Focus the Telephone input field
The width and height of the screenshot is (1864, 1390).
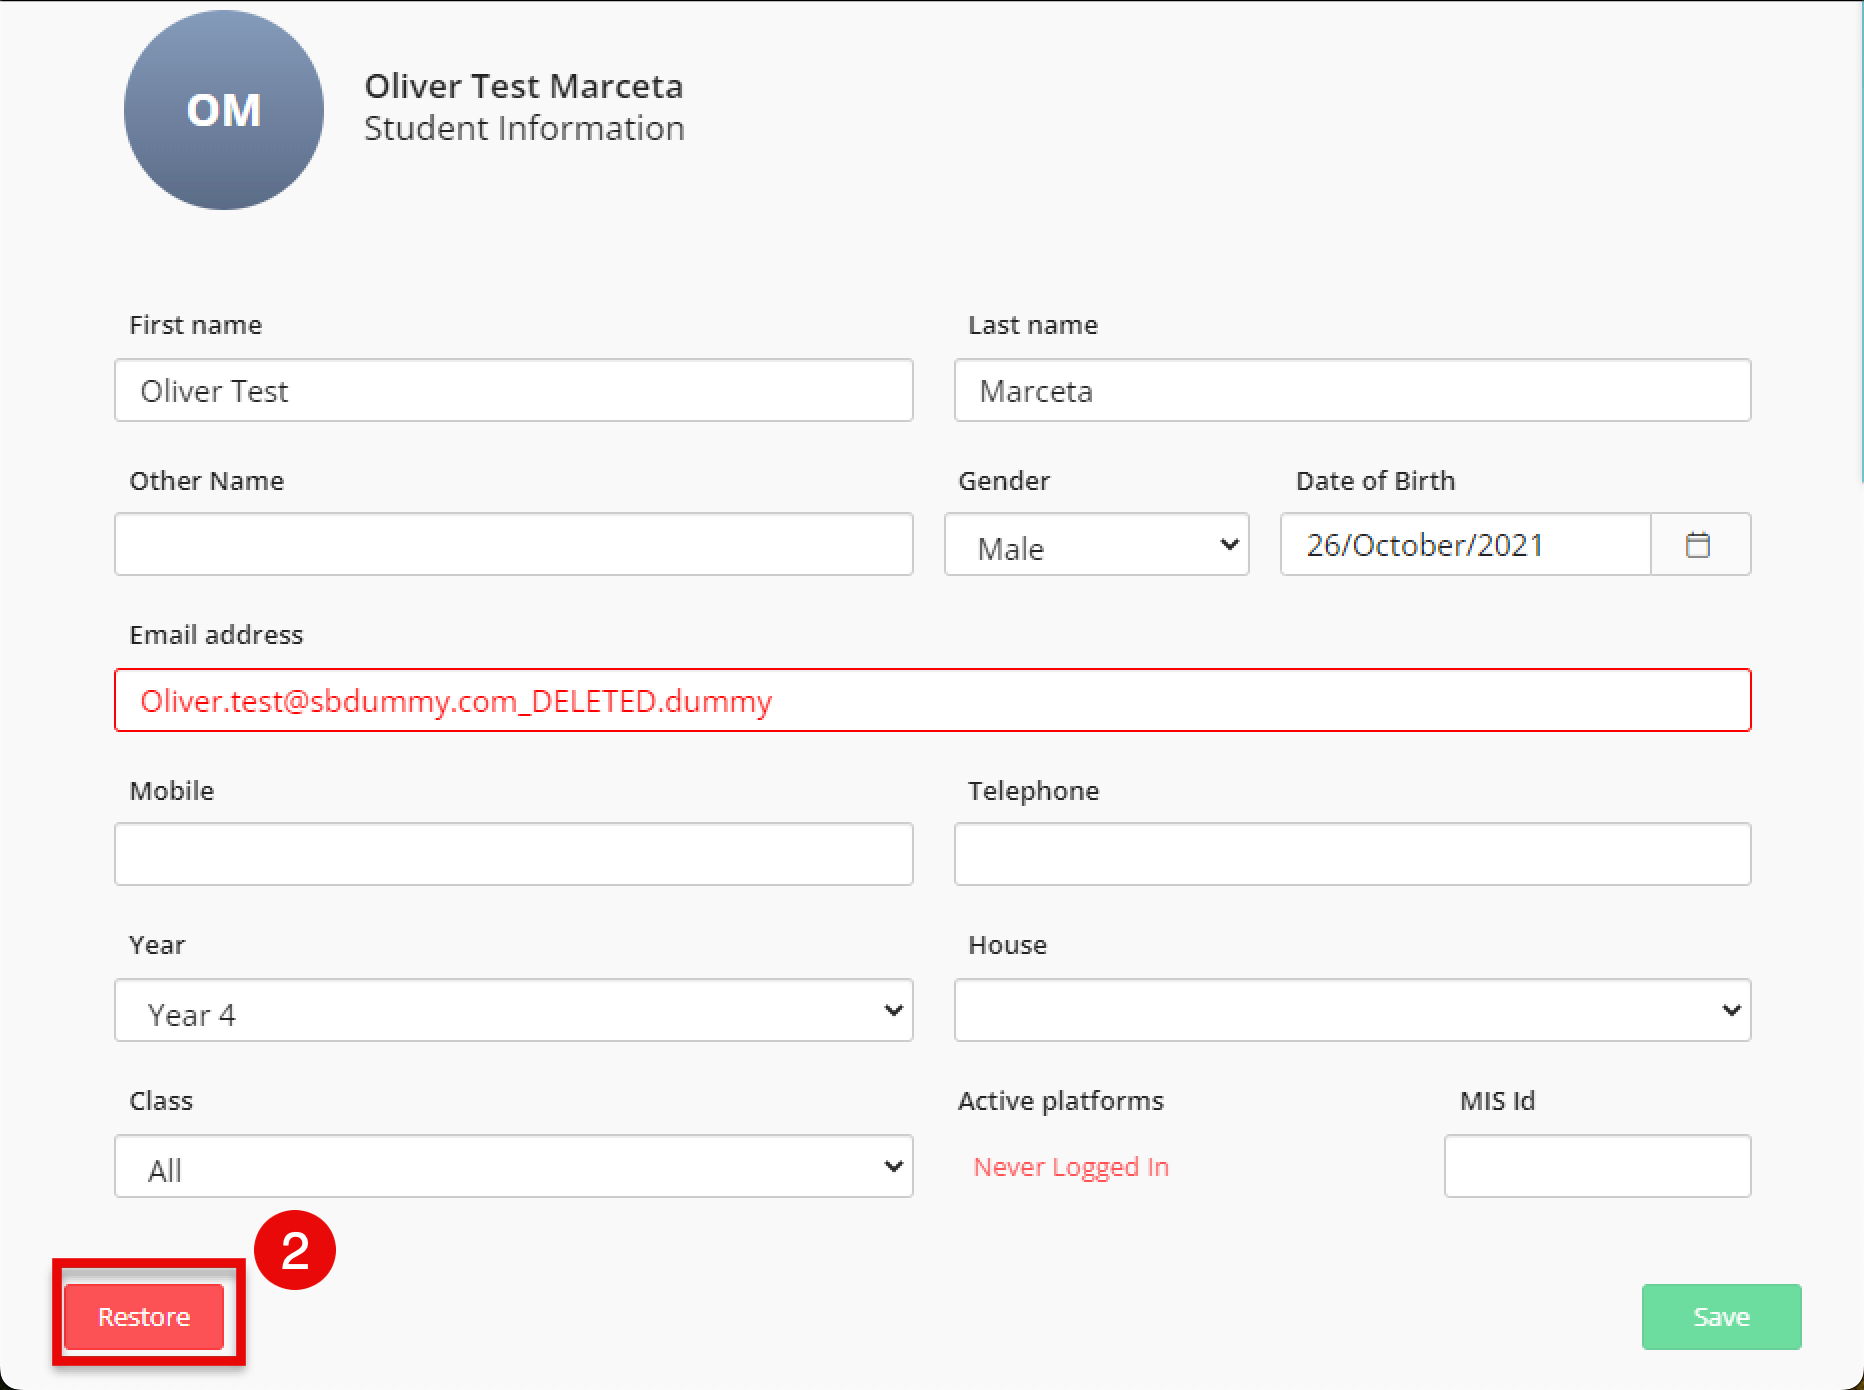tap(1352, 855)
